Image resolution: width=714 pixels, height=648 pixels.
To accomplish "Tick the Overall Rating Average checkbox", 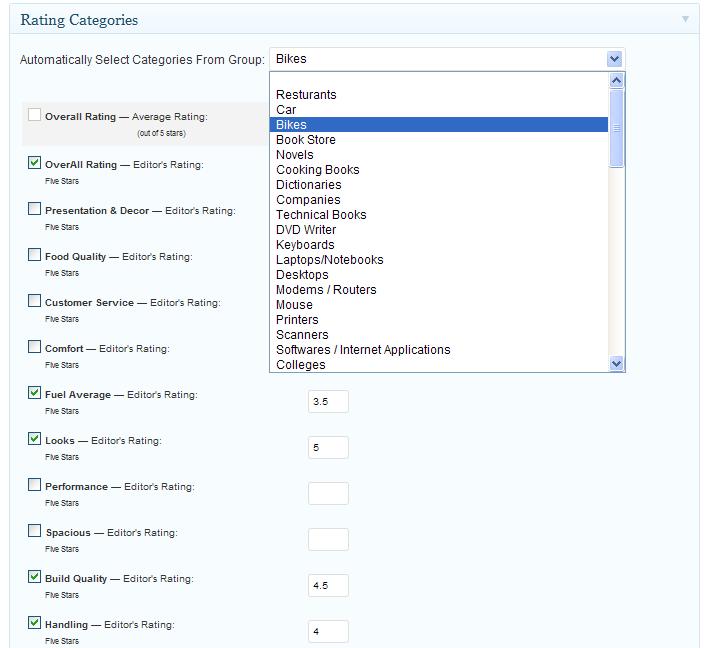I will [x=34, y=114].
